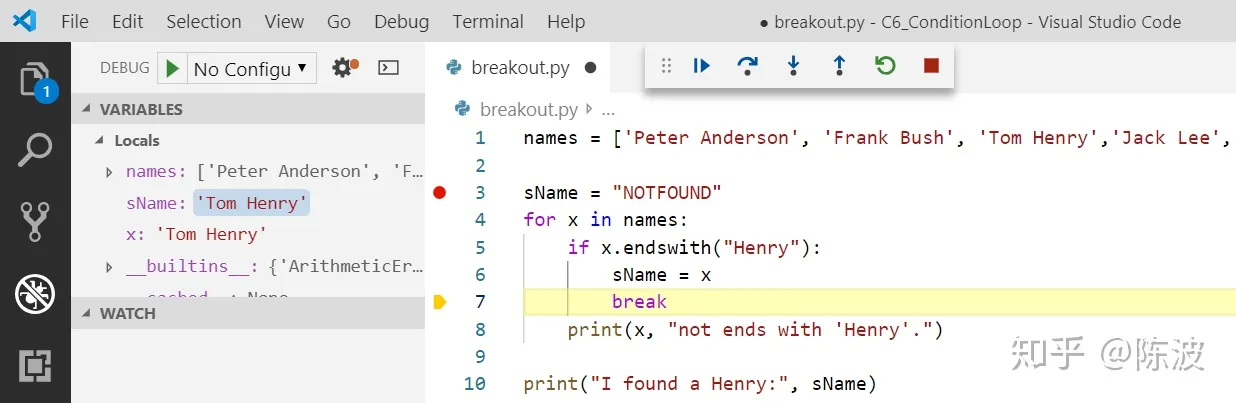This screenshot has width=1236, height=403.
Task: Stop debugging with the red square
Action: [931, 66]
